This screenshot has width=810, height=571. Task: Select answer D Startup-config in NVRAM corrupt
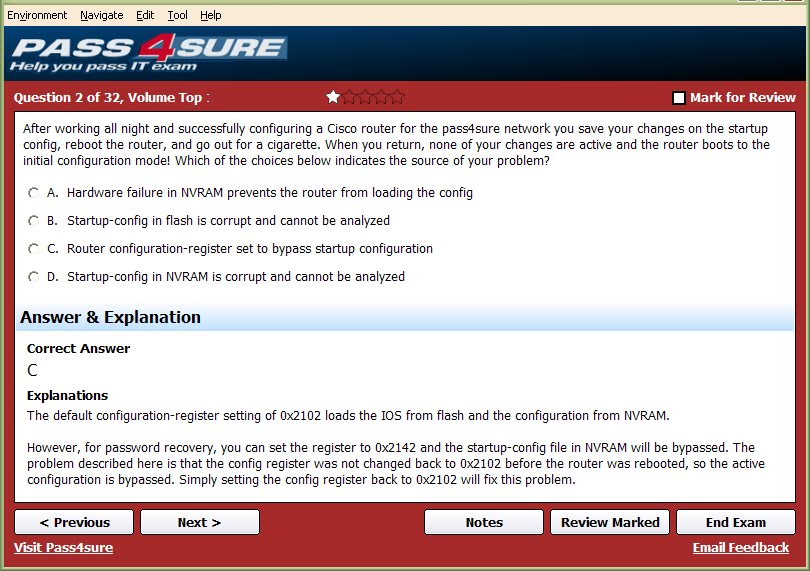pyautogui.click(x=34, y=276)
